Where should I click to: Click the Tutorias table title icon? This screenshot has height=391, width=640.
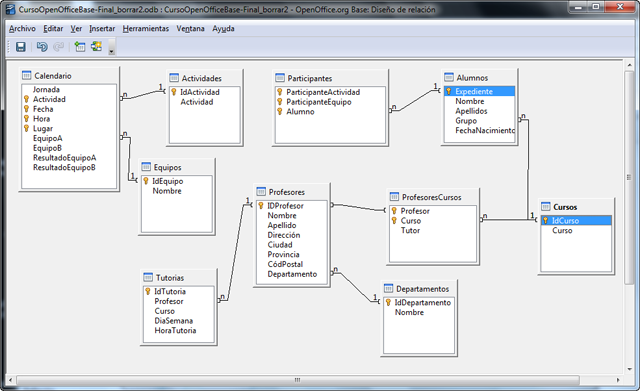click(x=148, y=277)
